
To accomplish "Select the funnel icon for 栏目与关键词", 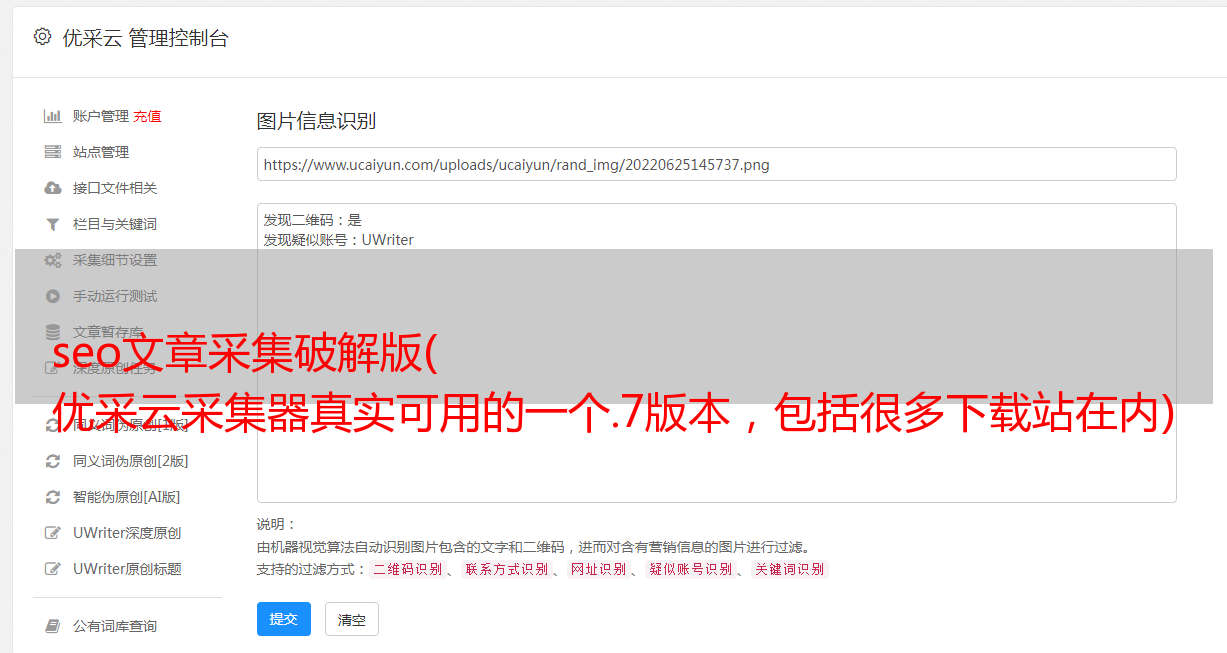I will (53, 224).
